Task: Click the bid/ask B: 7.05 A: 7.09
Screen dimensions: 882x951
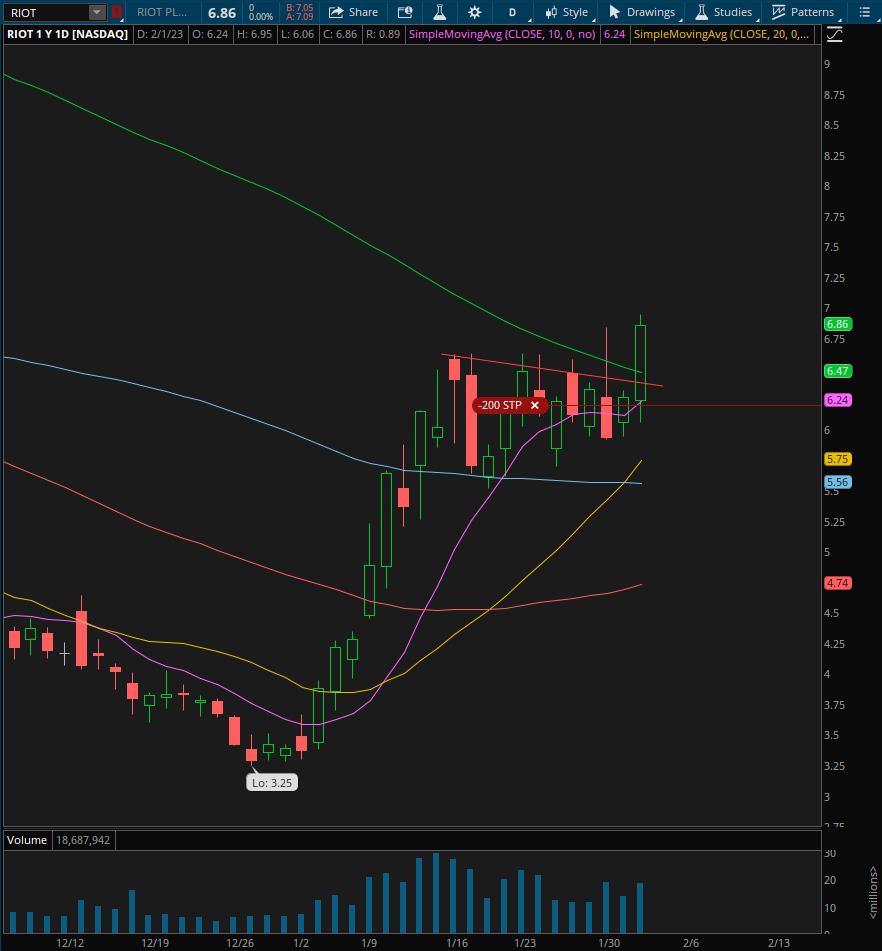Action: click(x=300, y=12)
